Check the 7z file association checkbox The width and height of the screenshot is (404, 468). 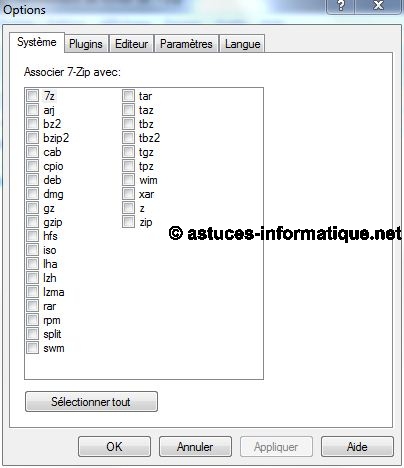(33, 96)
